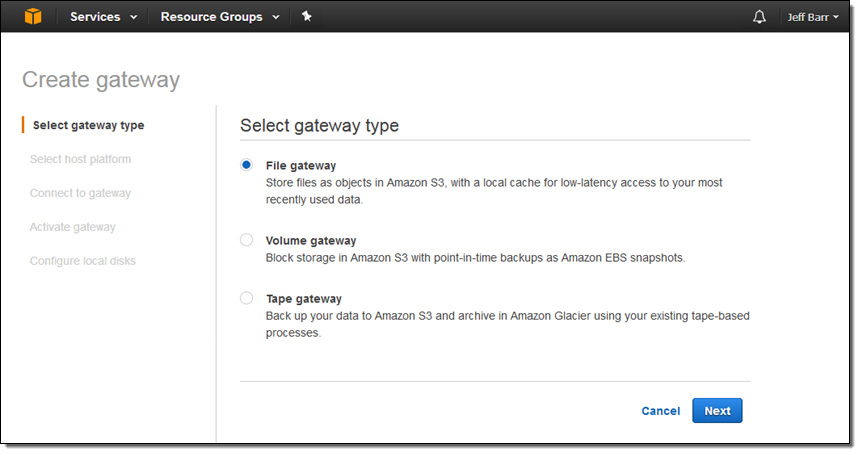Pick the Tape gateway radio button
The height and width of the screenshot is (454, 860).
coord(247,298)
